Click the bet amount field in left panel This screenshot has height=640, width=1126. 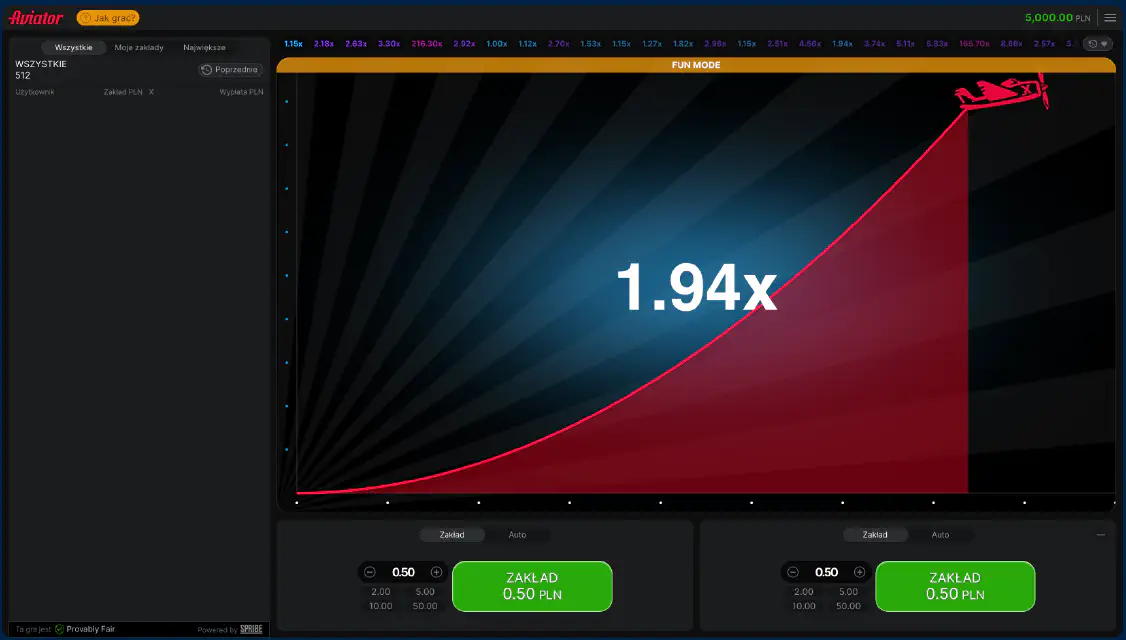coord(403,572)
